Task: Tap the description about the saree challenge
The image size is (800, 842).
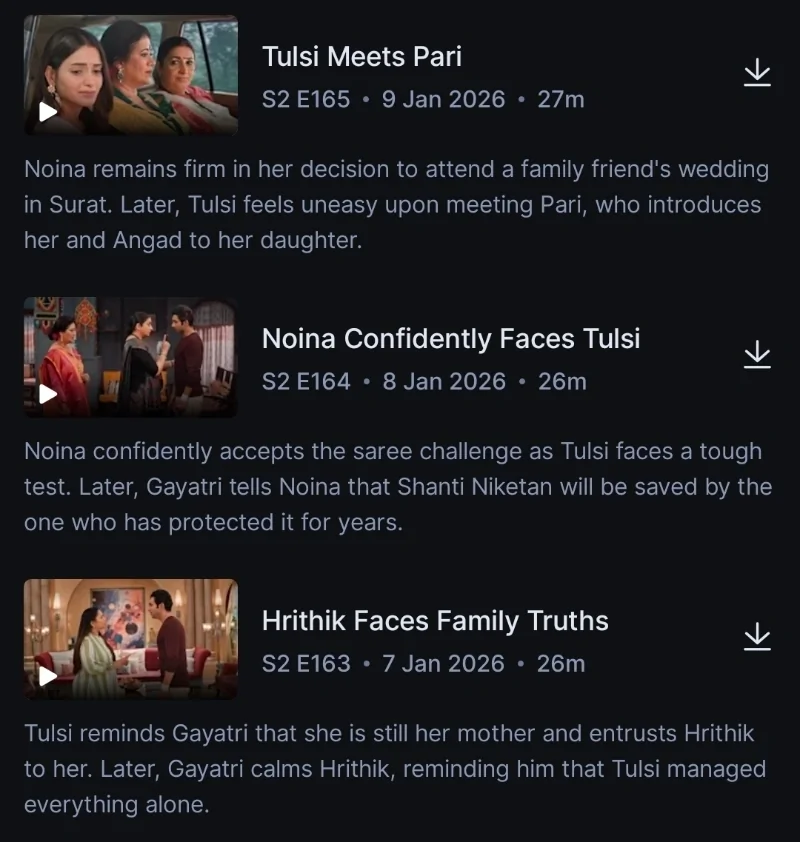Action: (397, 487)
